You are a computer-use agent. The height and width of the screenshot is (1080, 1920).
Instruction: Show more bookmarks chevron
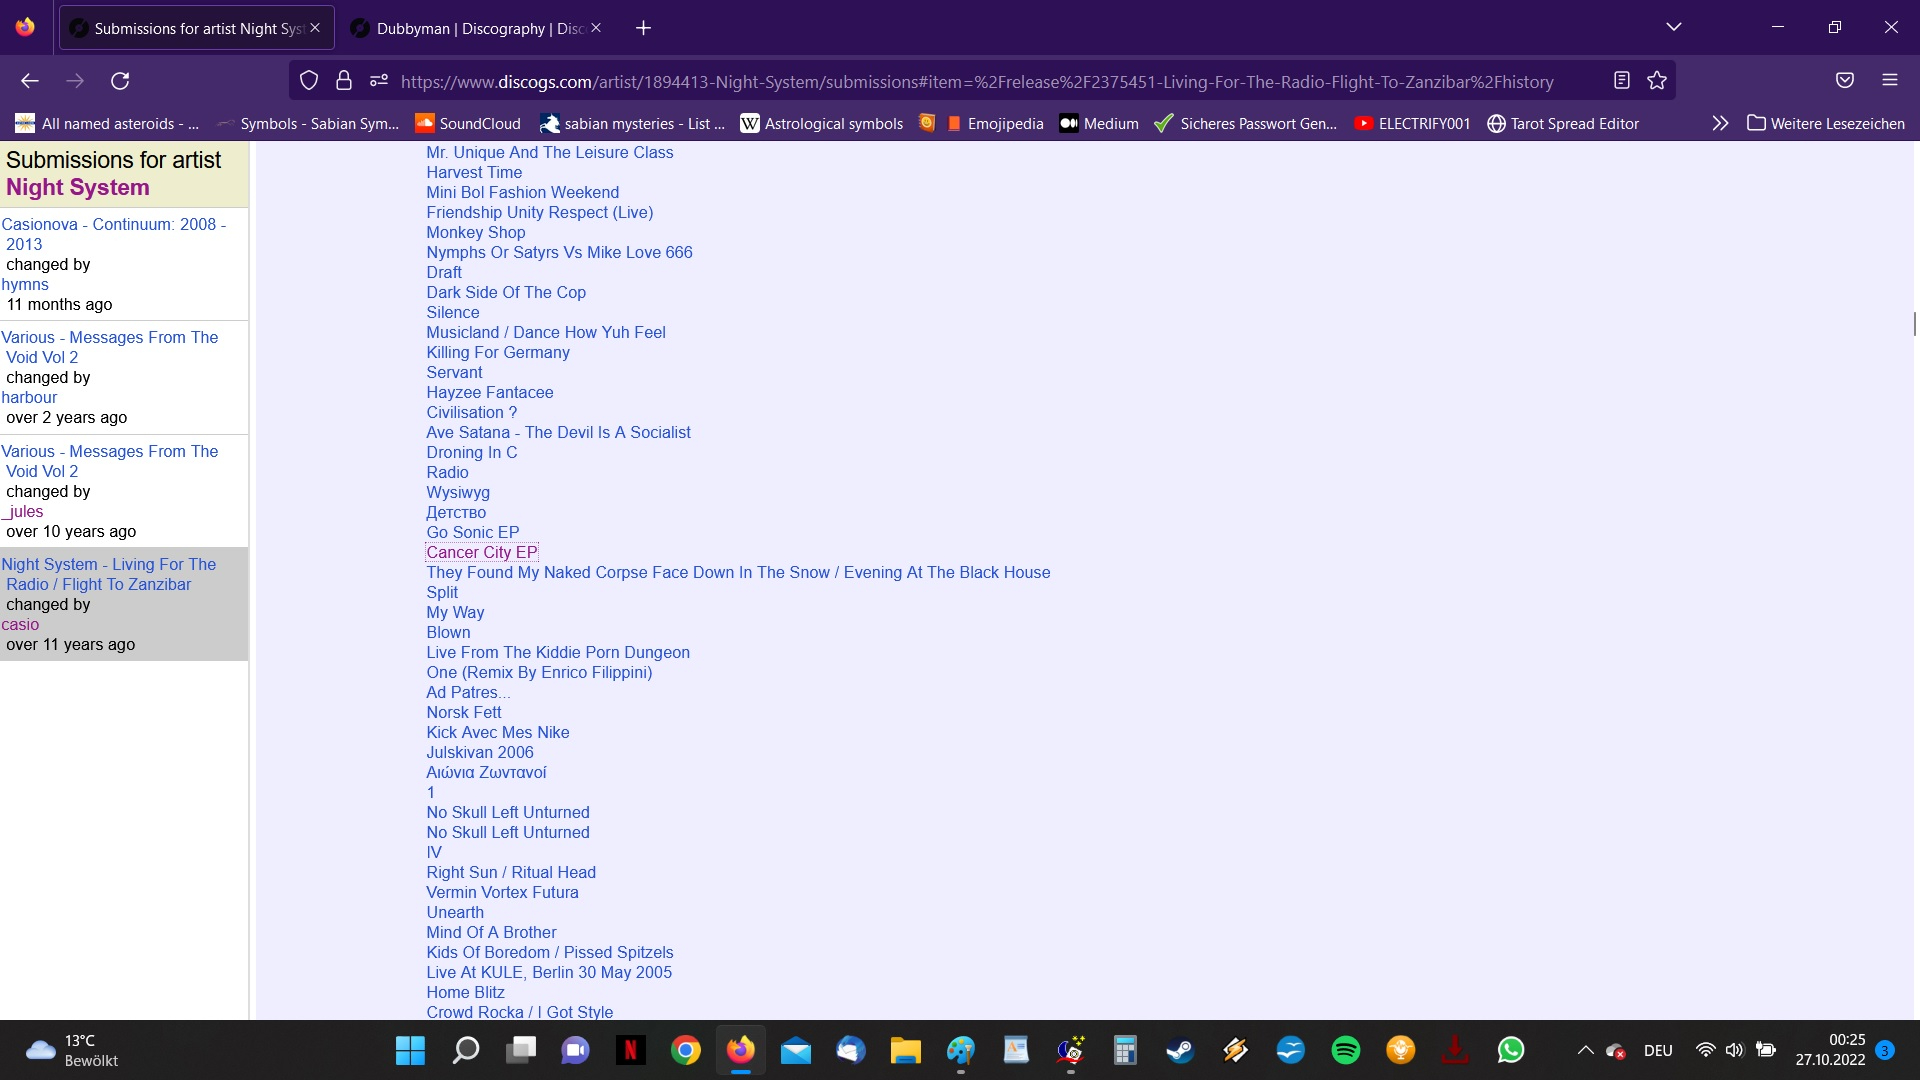pos(1720,123)
